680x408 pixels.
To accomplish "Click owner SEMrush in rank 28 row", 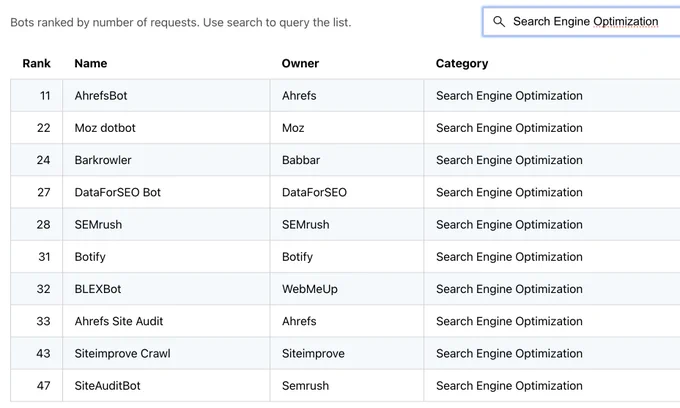I will pos(347,224).
